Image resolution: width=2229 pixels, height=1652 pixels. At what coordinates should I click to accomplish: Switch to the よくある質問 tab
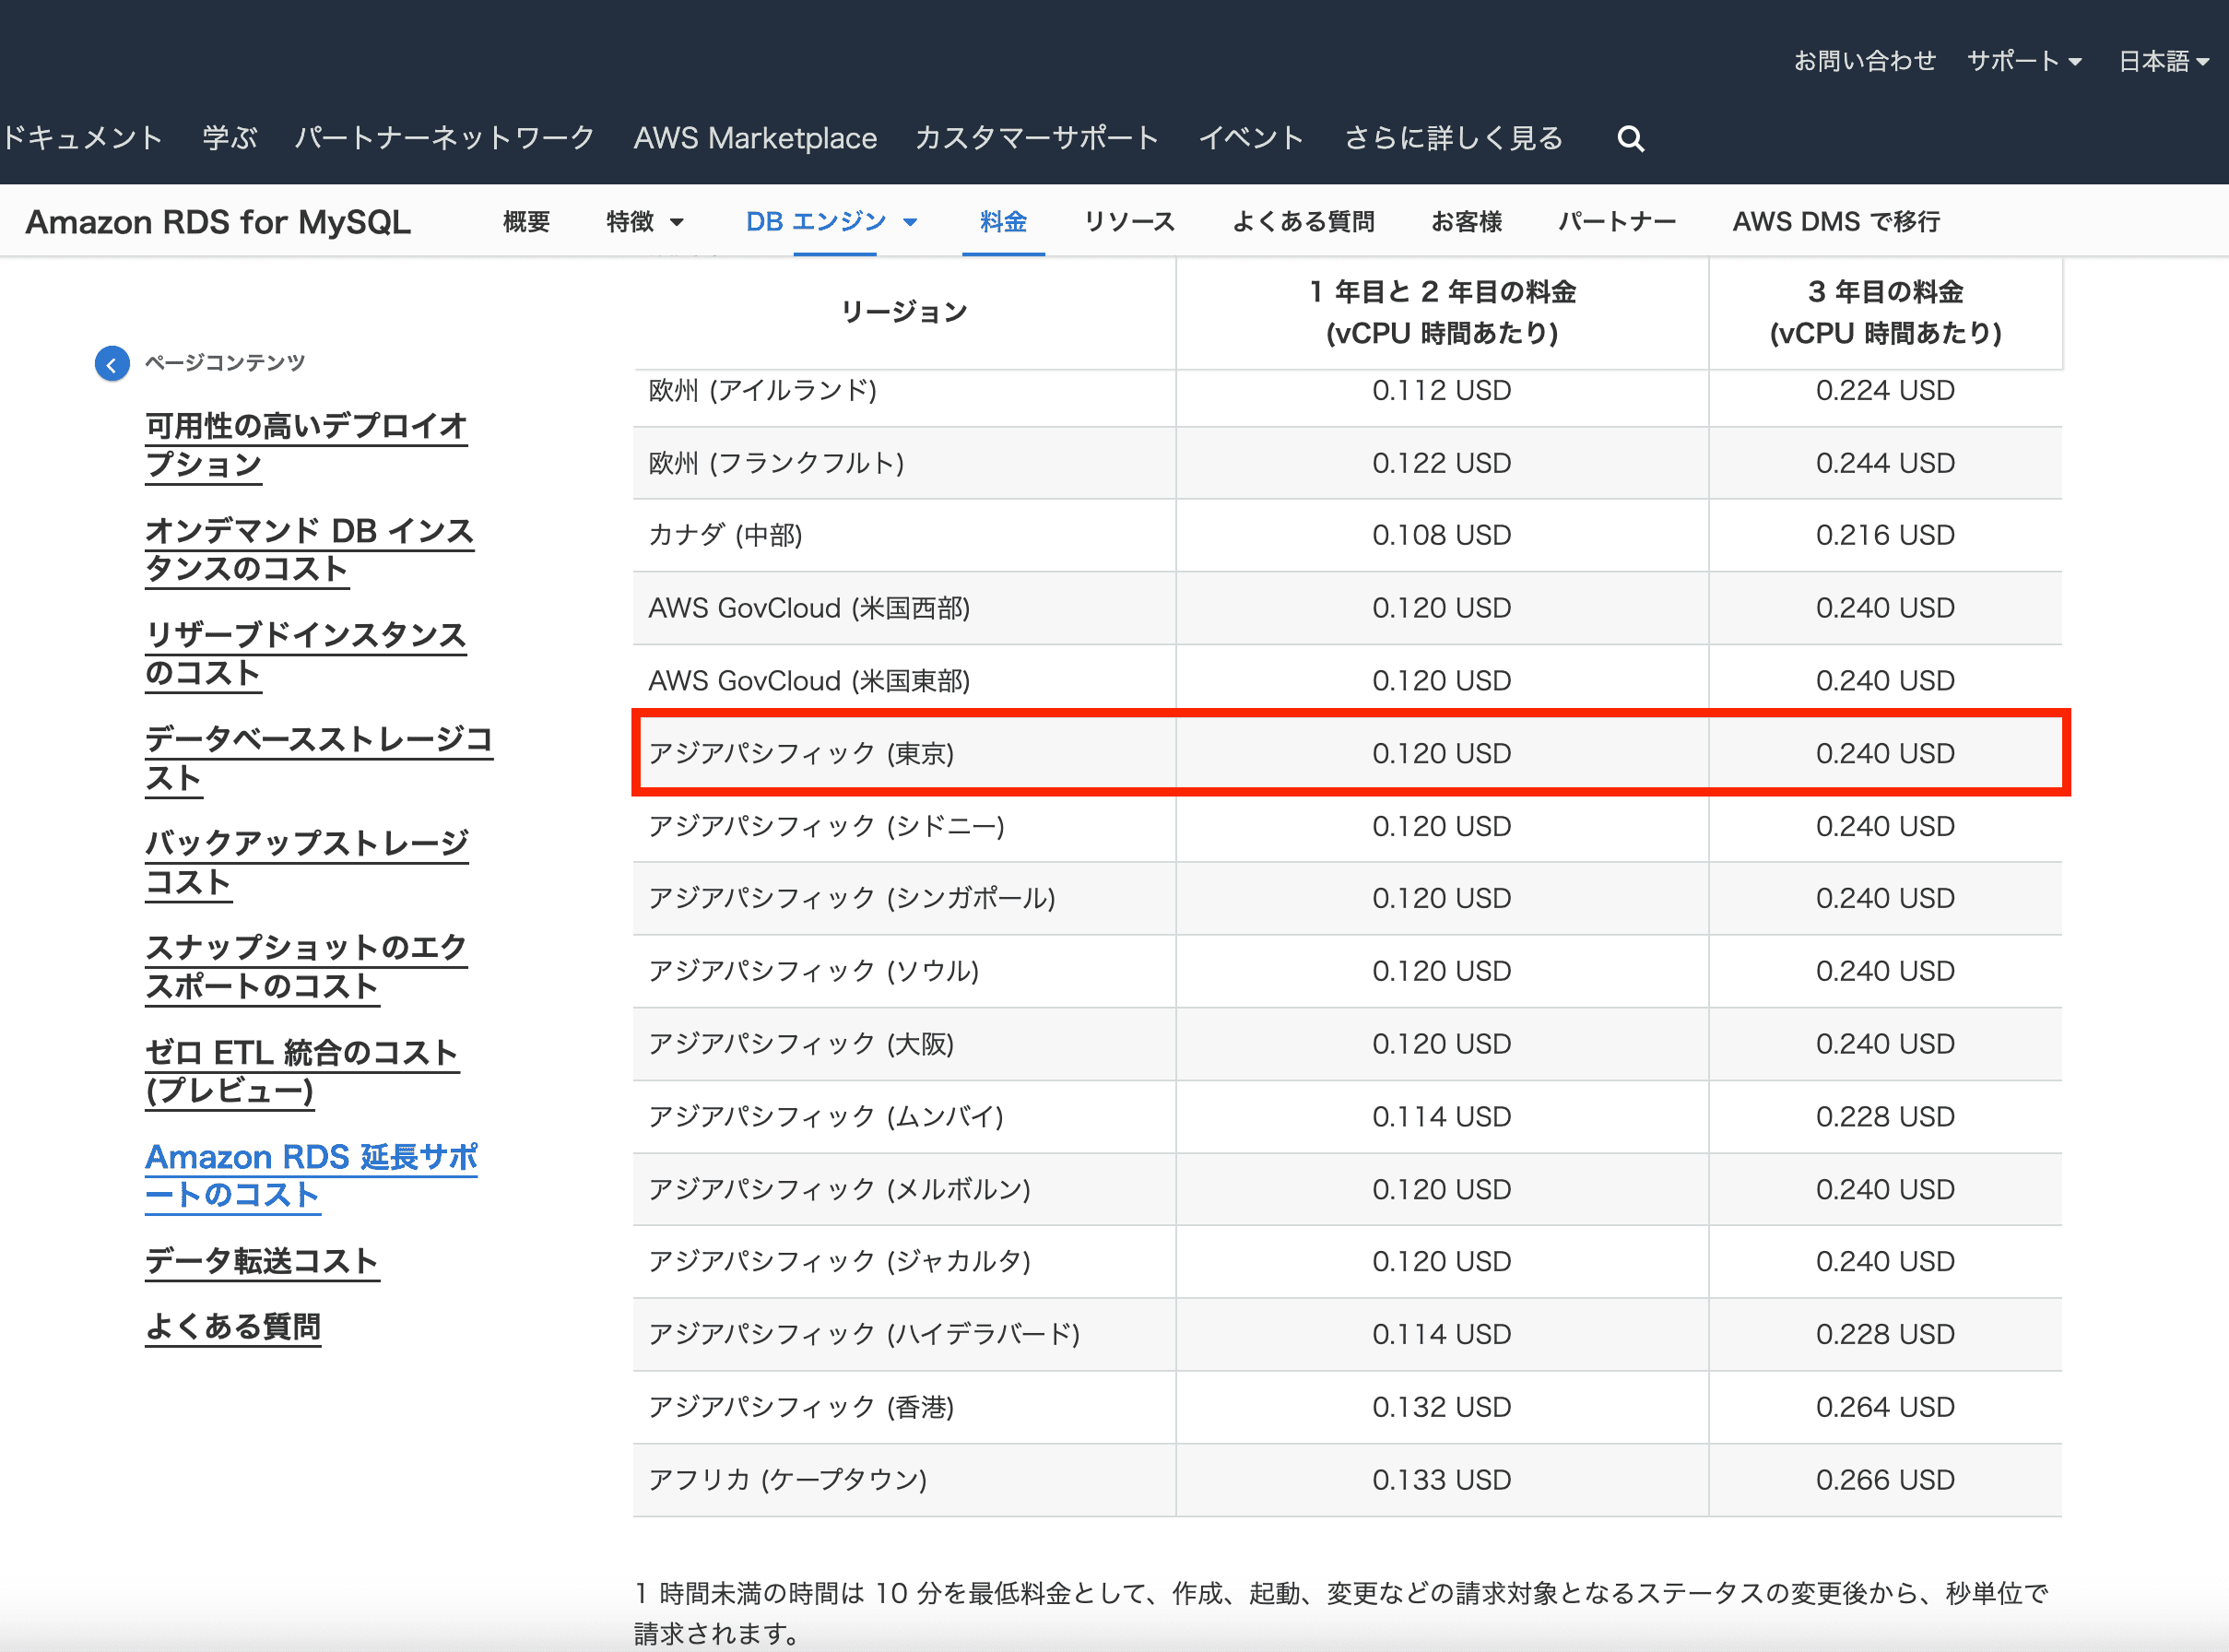pos(1303,222)
